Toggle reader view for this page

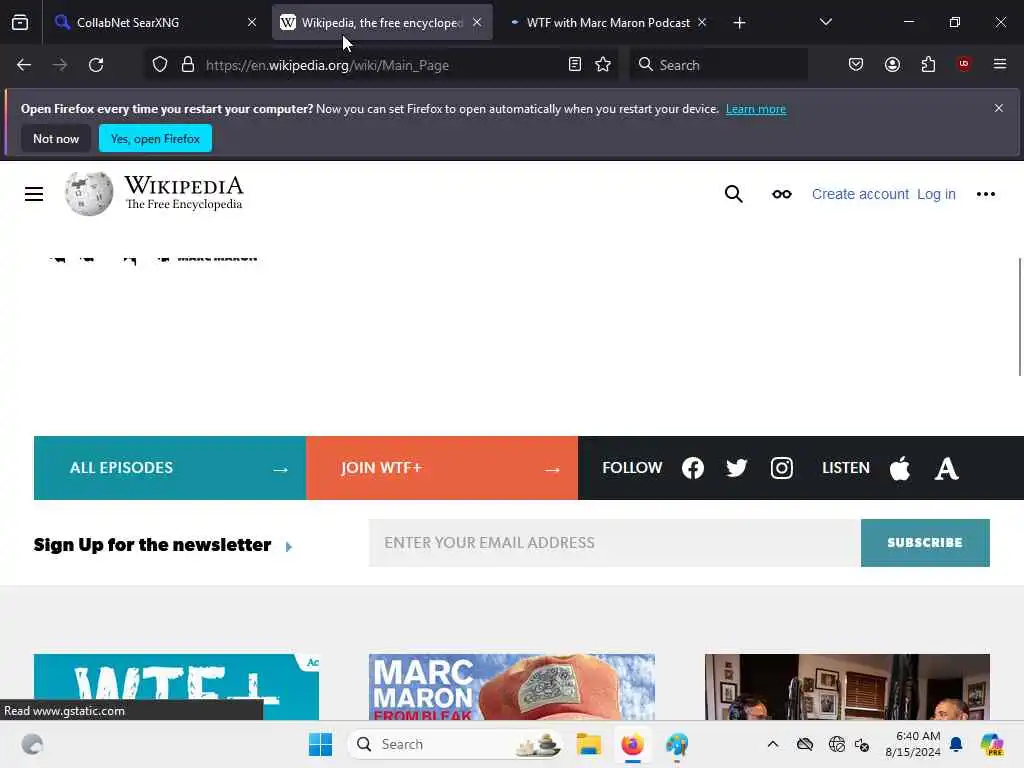[575, 65]
